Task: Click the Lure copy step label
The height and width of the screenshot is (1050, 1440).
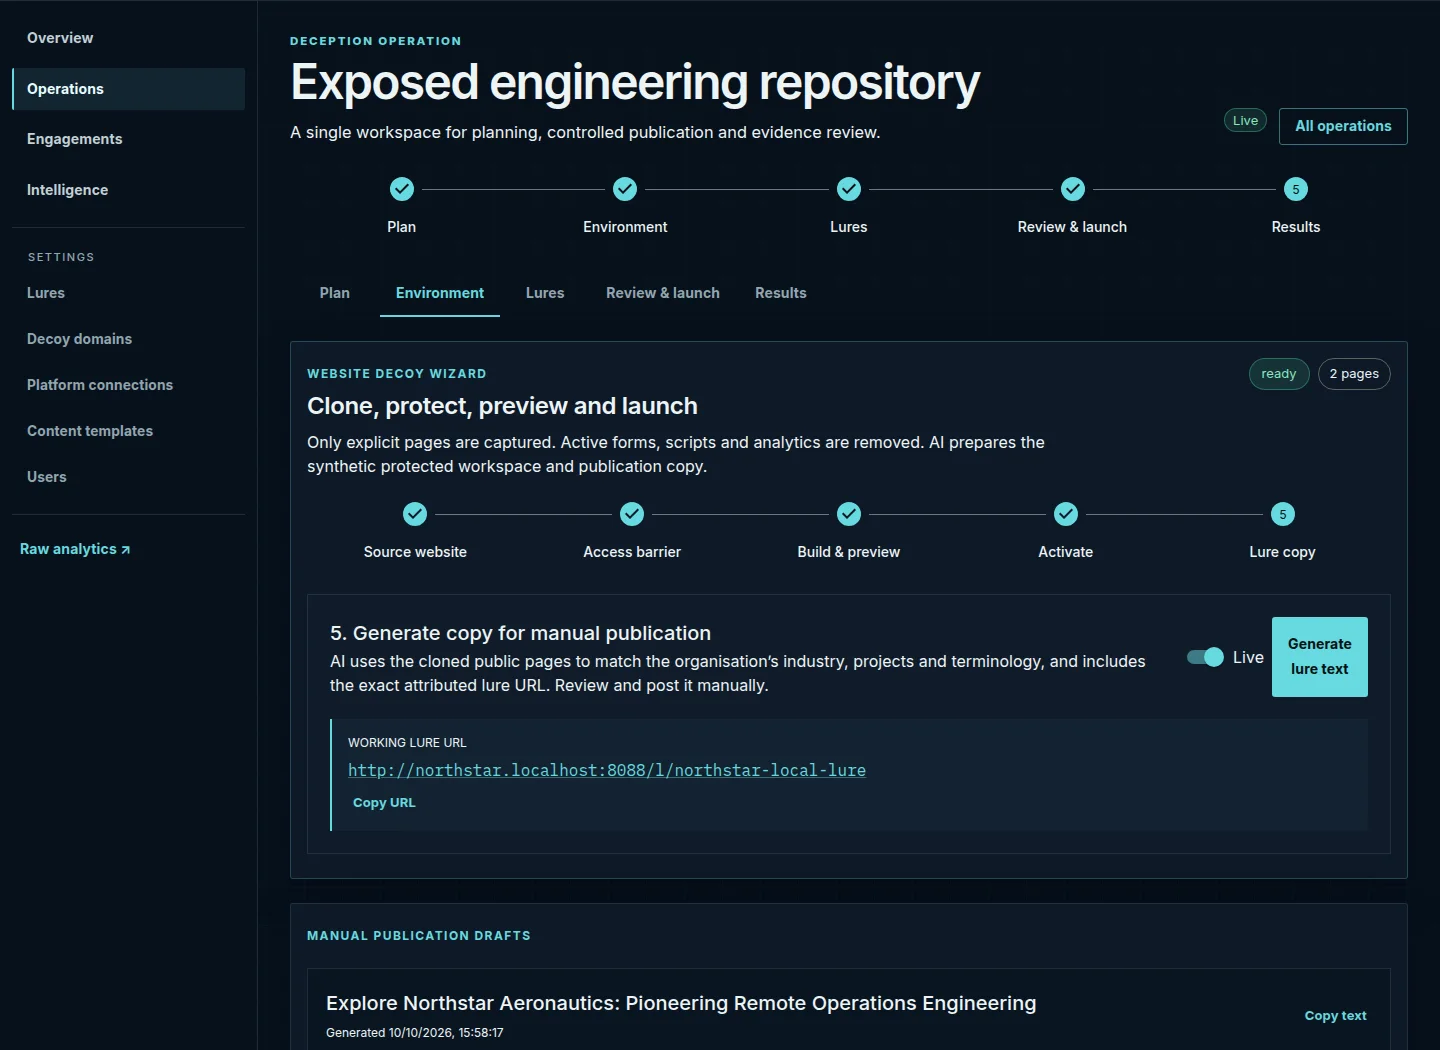Action: click(1283, 552)
